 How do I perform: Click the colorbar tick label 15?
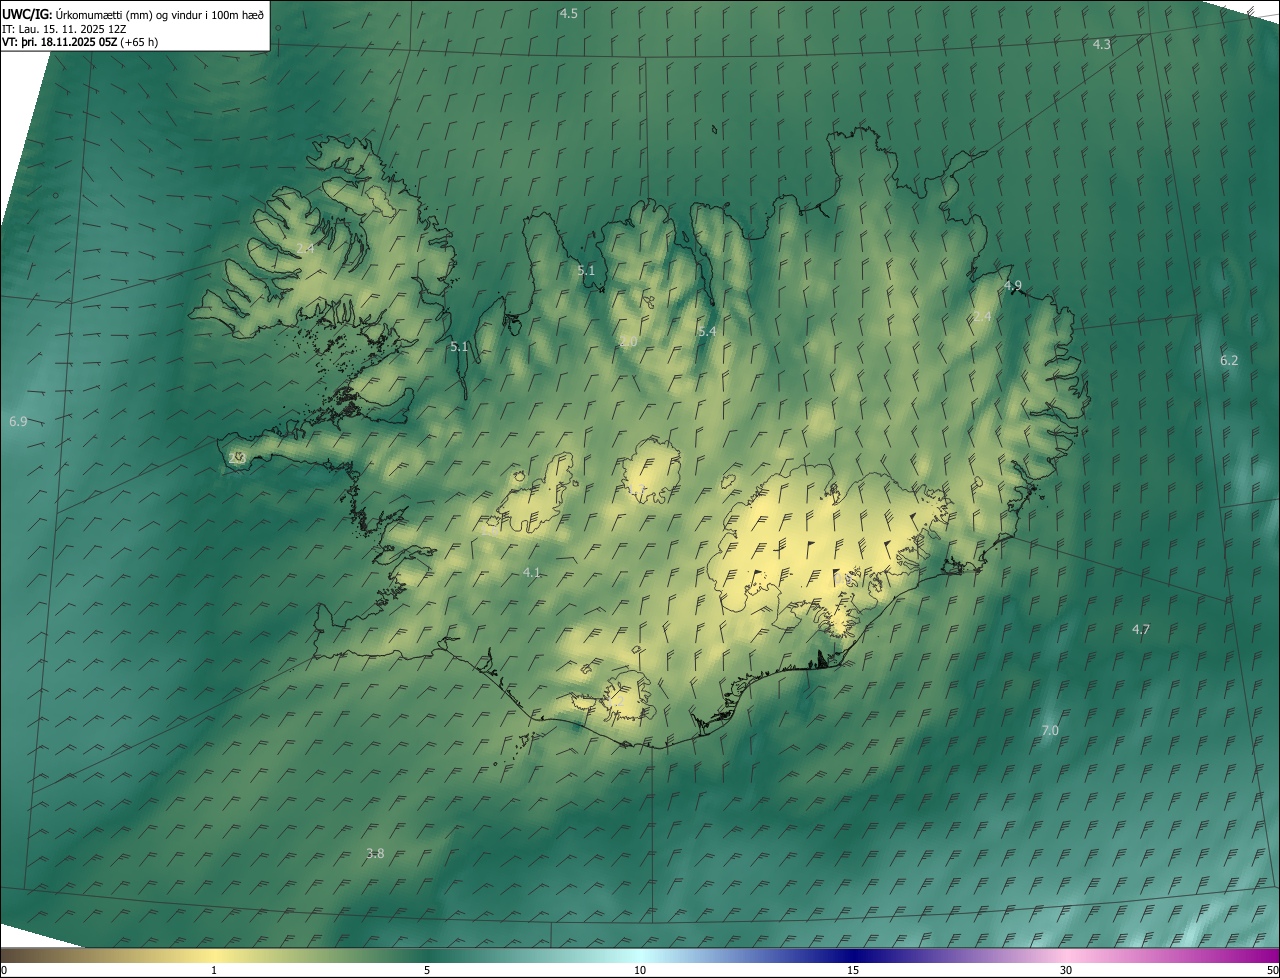coord(853,970)
